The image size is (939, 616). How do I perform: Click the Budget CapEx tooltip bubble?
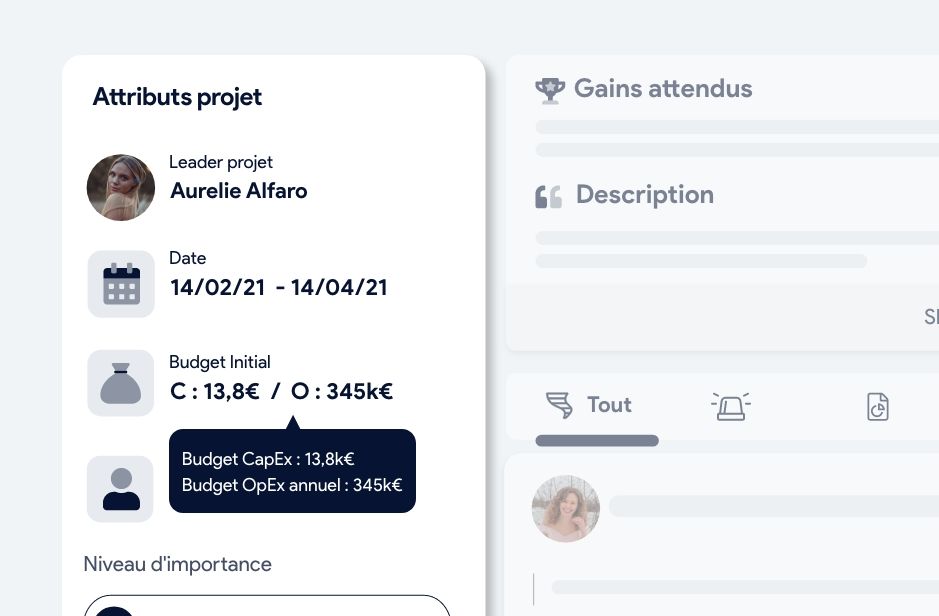[x=292, y=472]
